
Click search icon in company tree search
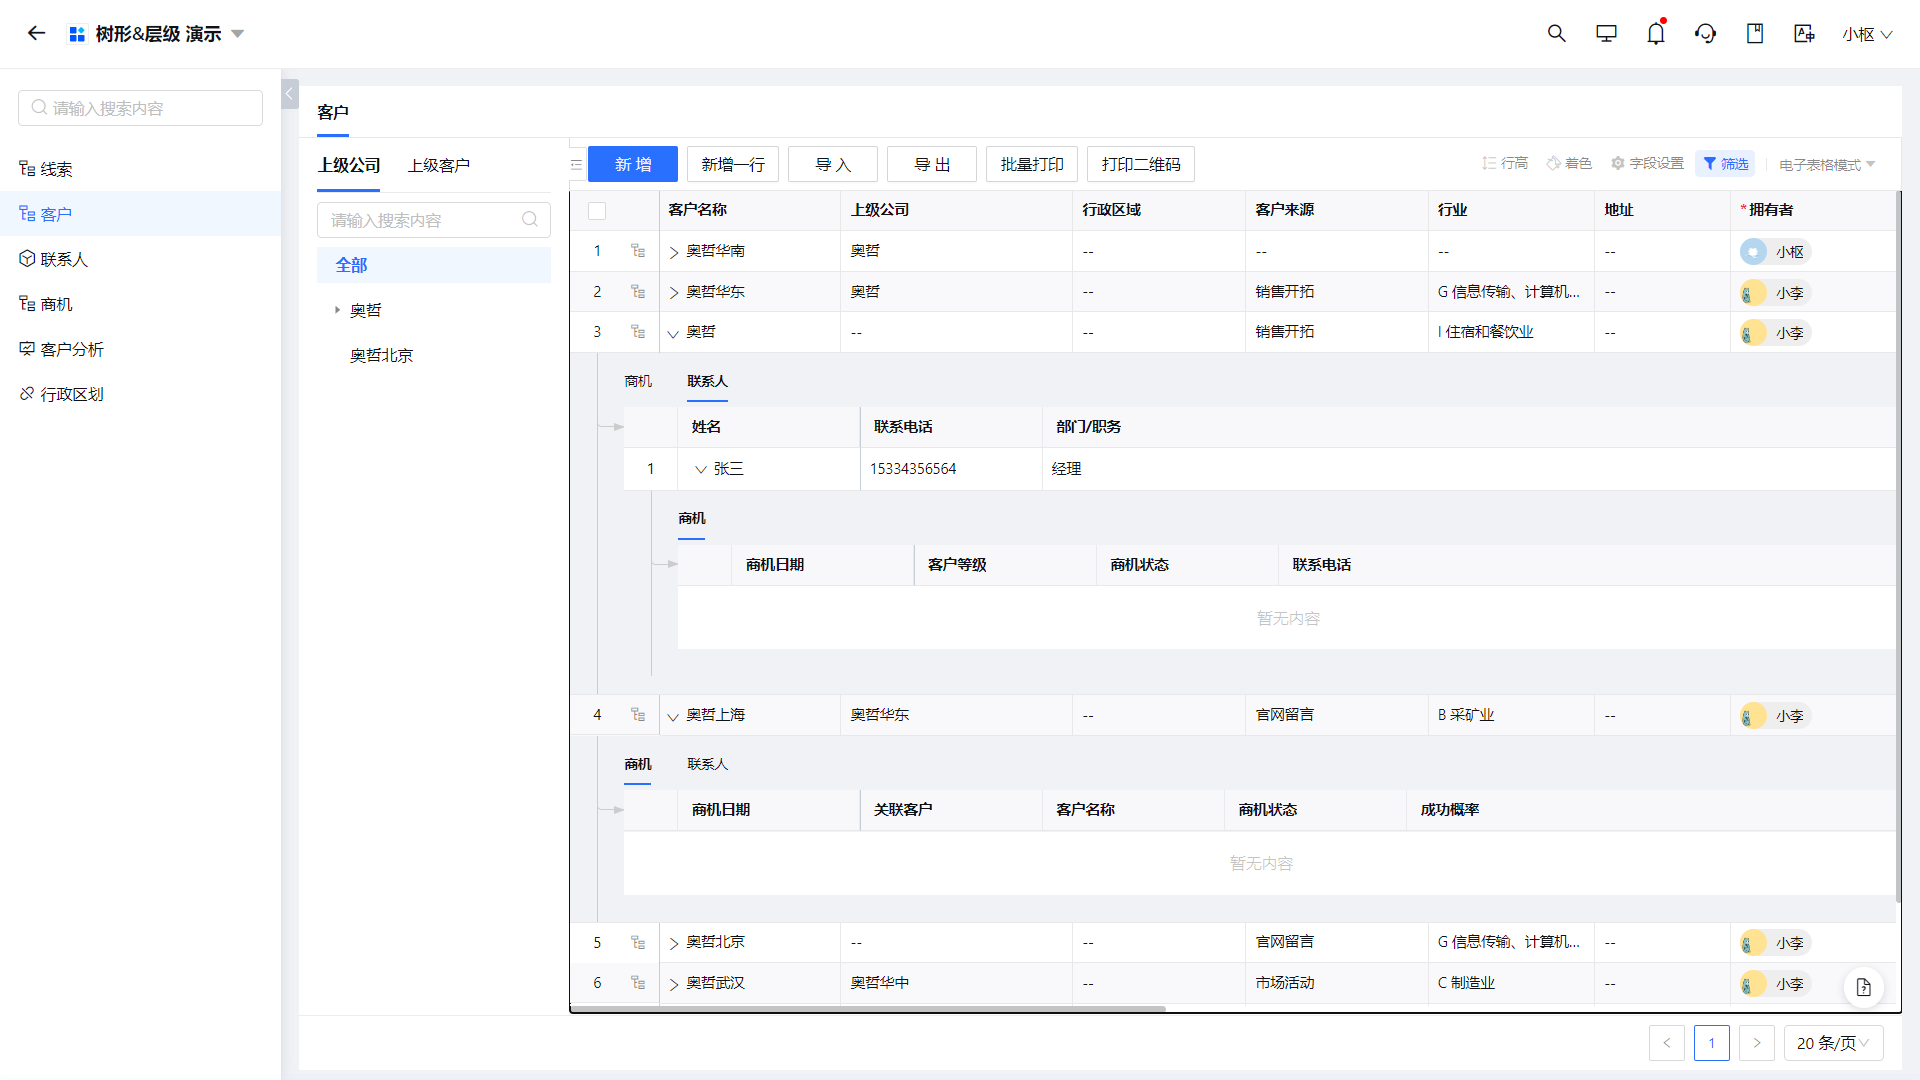530,219
